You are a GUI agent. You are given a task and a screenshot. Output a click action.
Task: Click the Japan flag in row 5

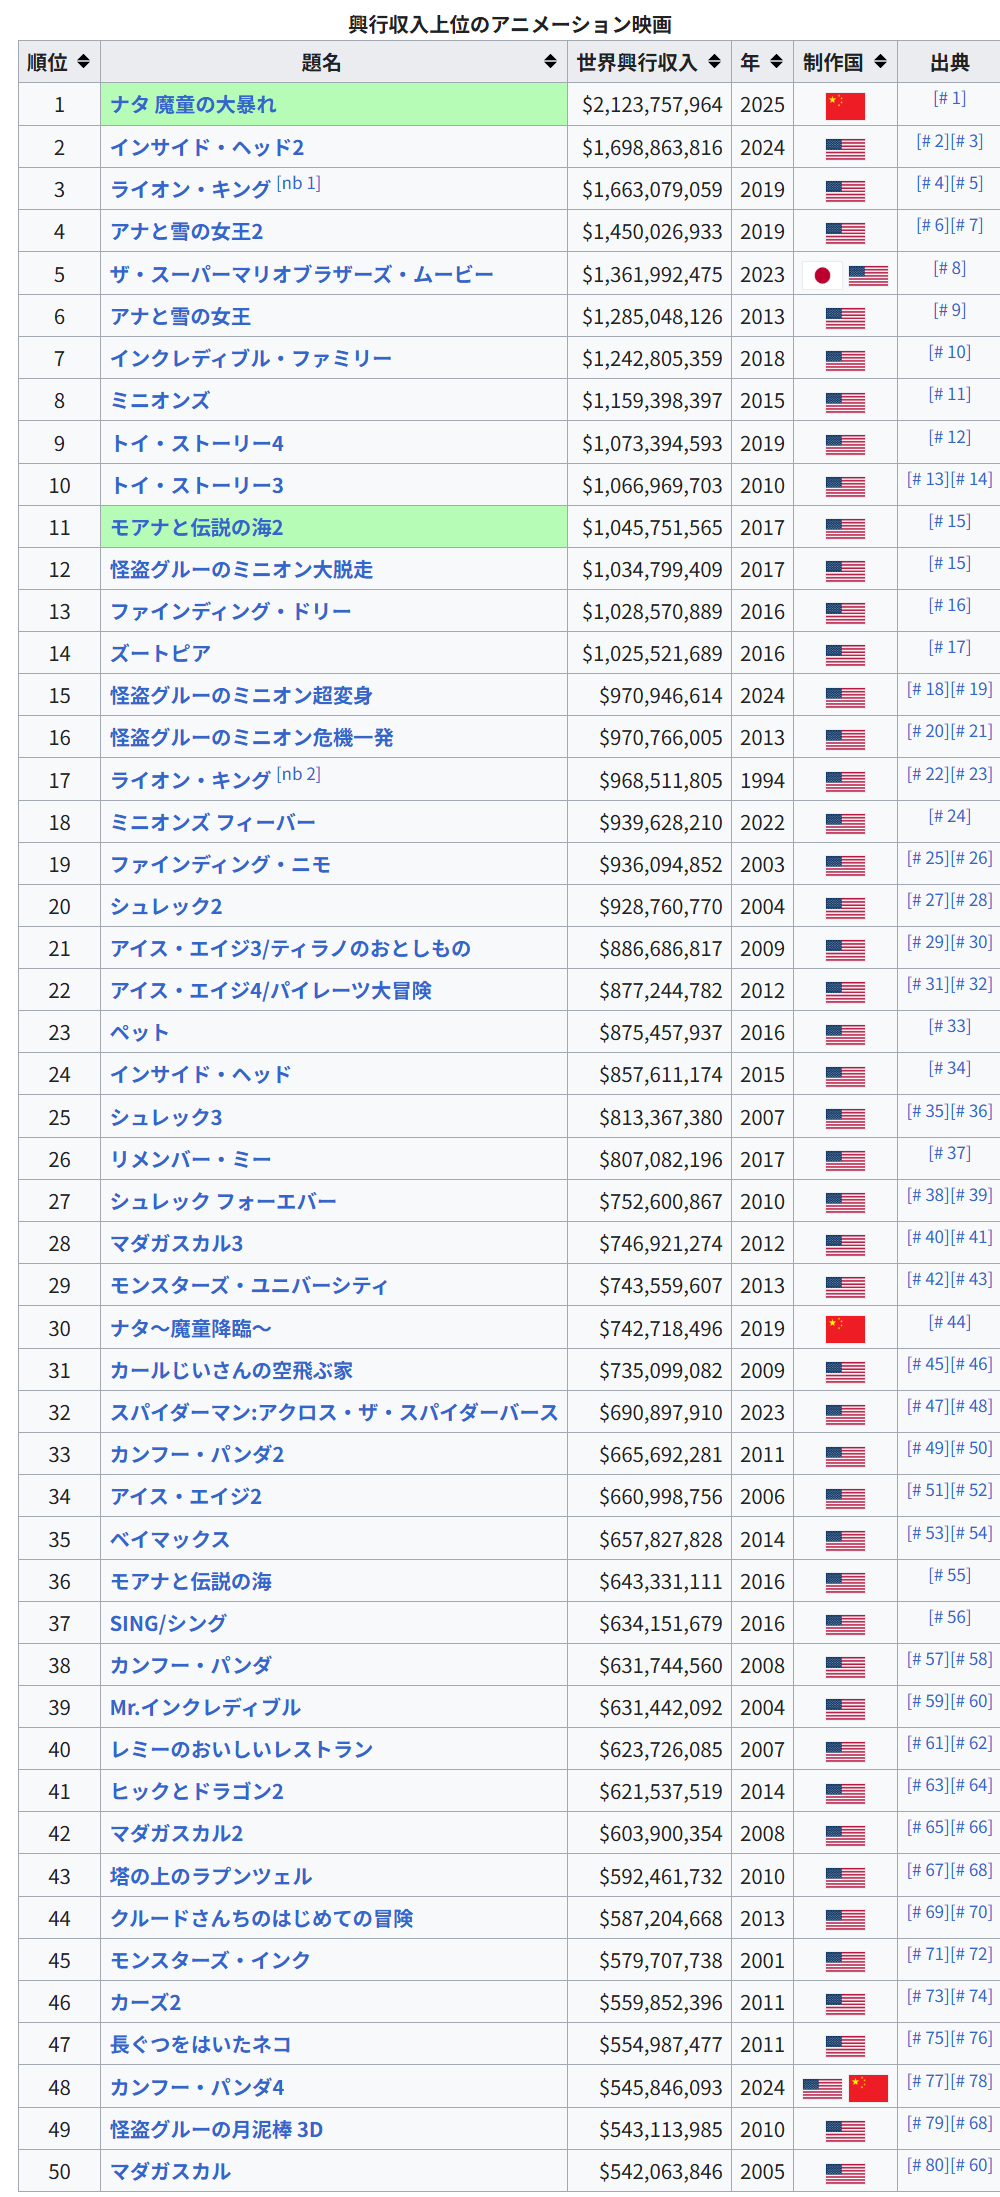click(822, 275)
